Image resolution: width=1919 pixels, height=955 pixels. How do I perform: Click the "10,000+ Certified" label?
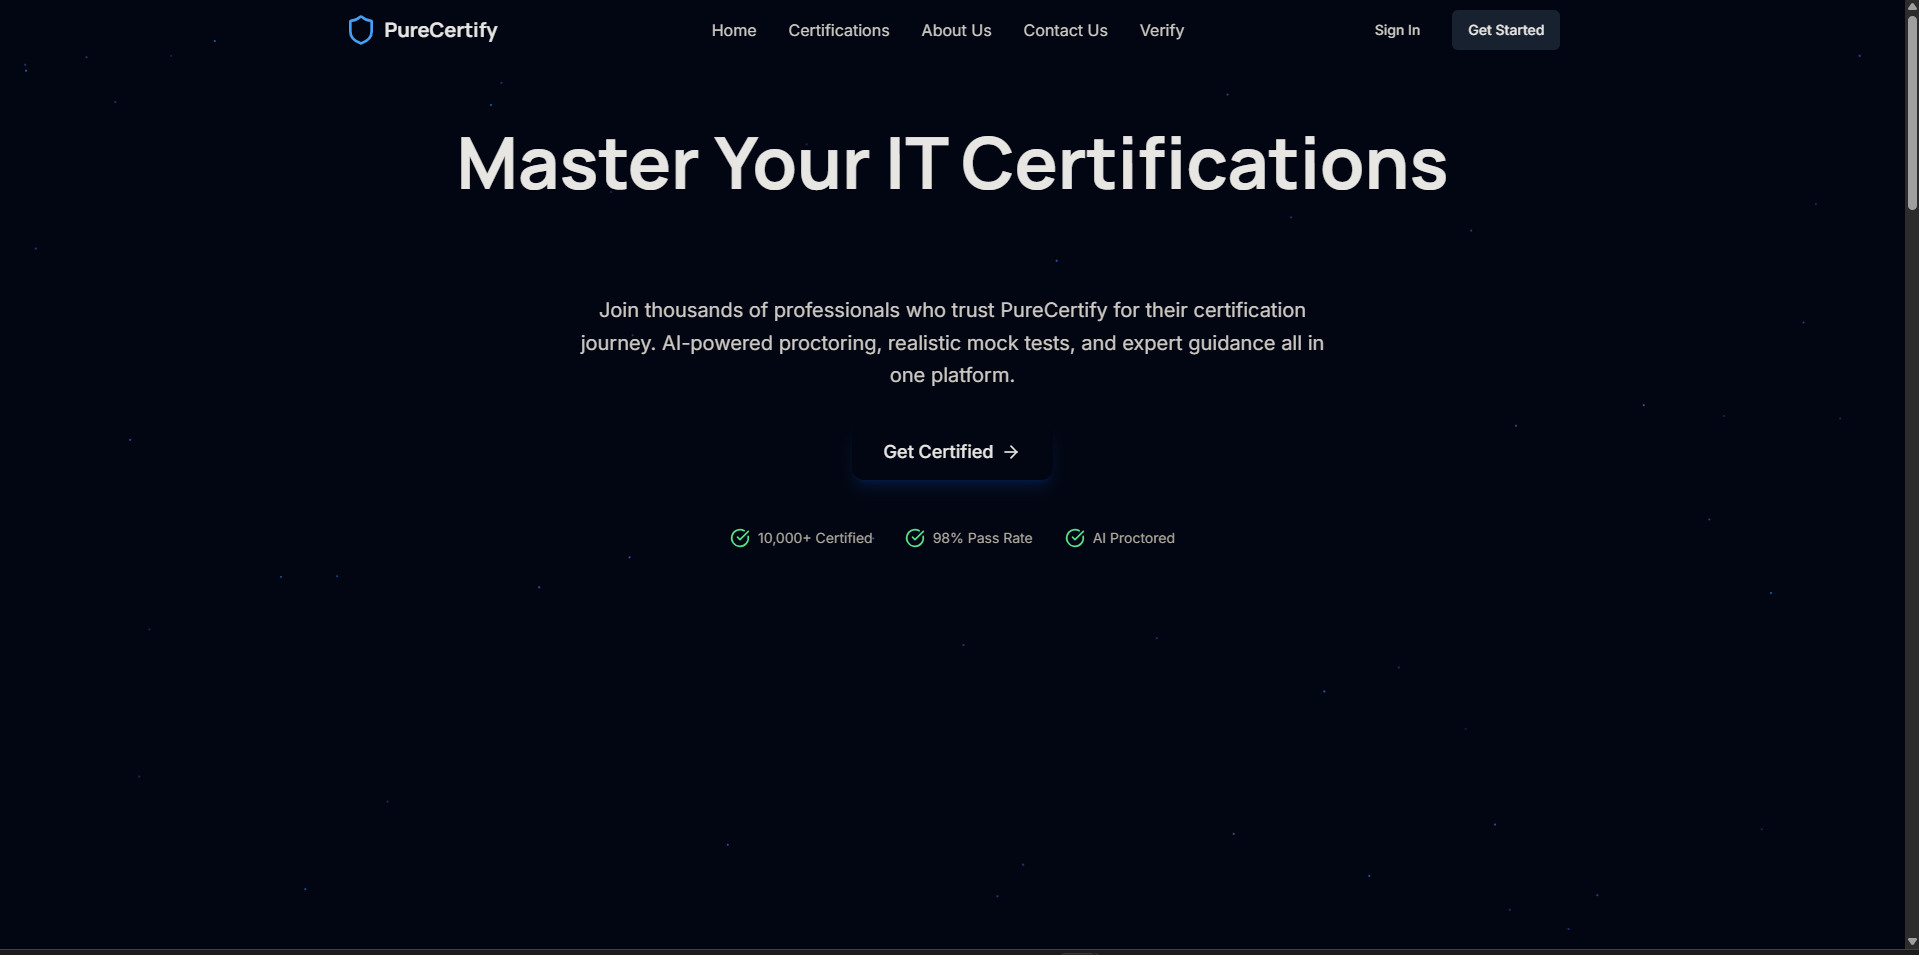coord(815,538)
